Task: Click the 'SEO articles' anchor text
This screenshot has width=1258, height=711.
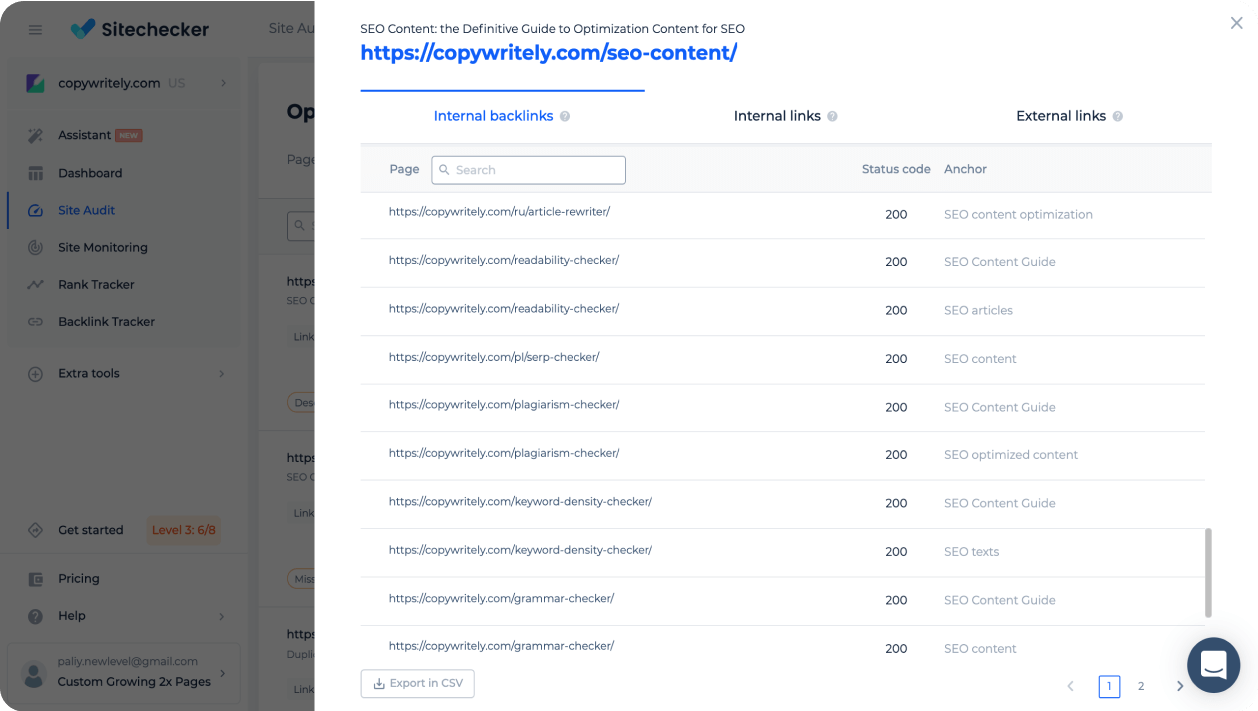Action: click(x=978, y=311)
